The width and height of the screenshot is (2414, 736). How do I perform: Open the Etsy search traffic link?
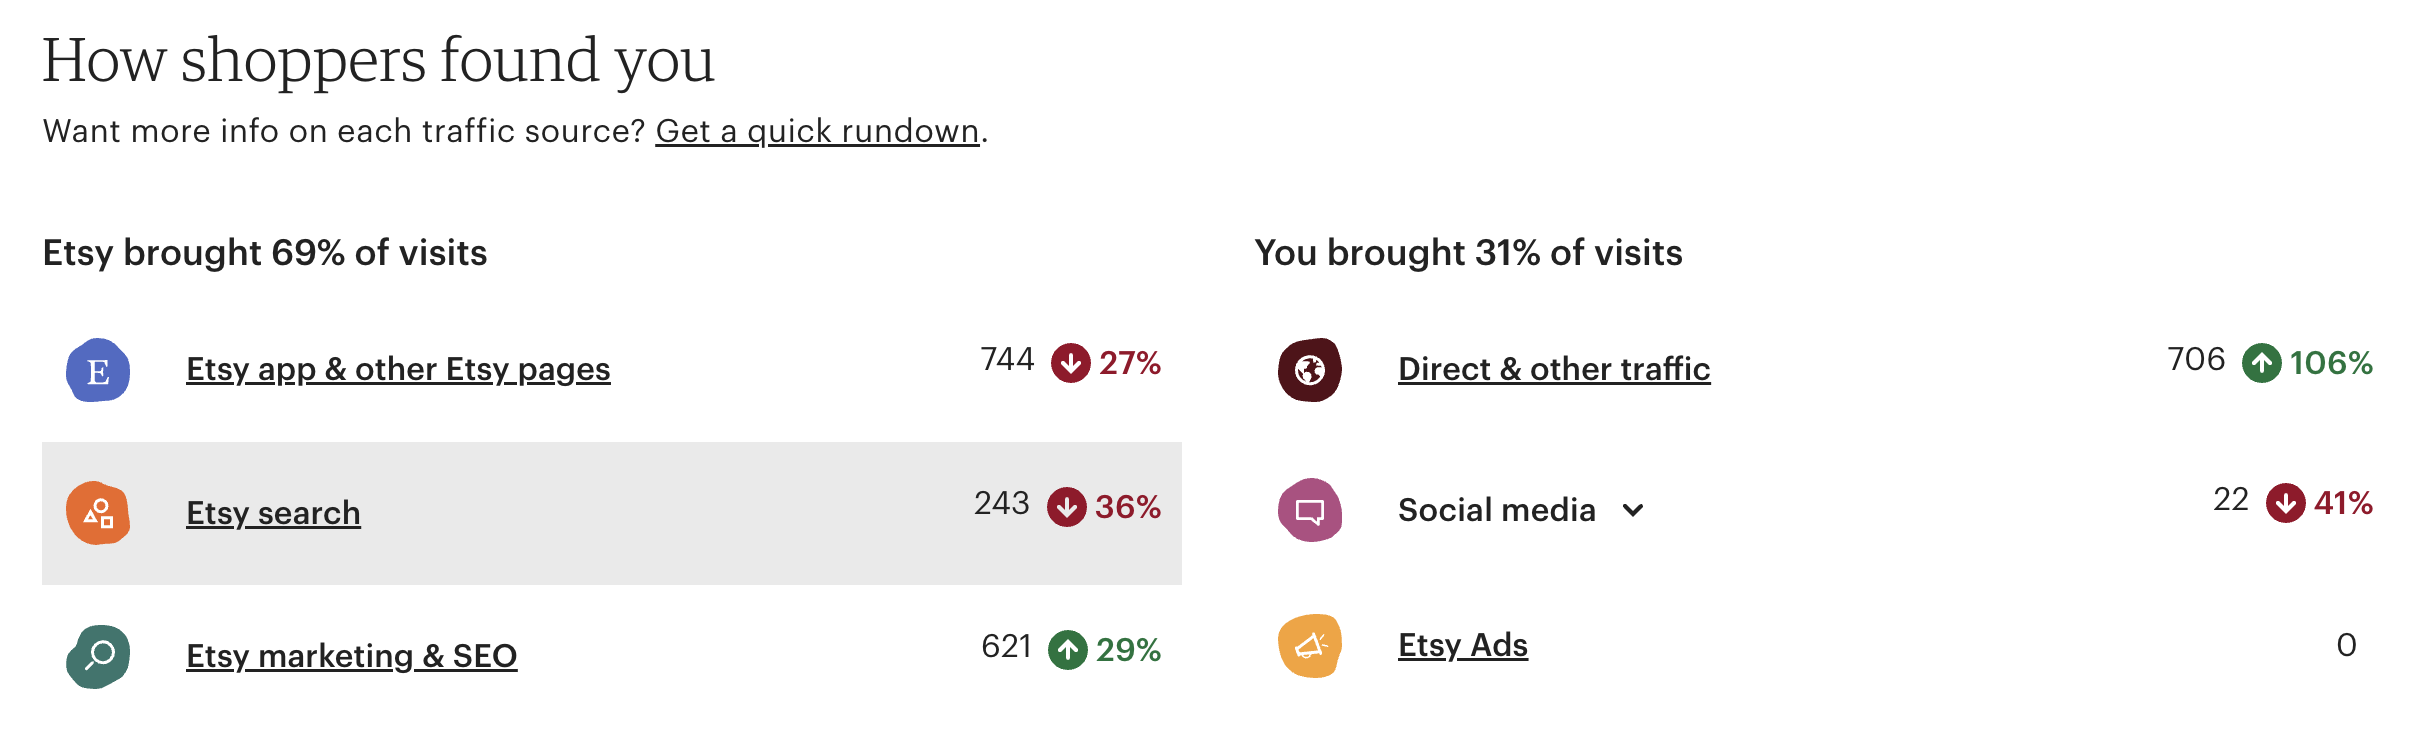click(273, 513)
